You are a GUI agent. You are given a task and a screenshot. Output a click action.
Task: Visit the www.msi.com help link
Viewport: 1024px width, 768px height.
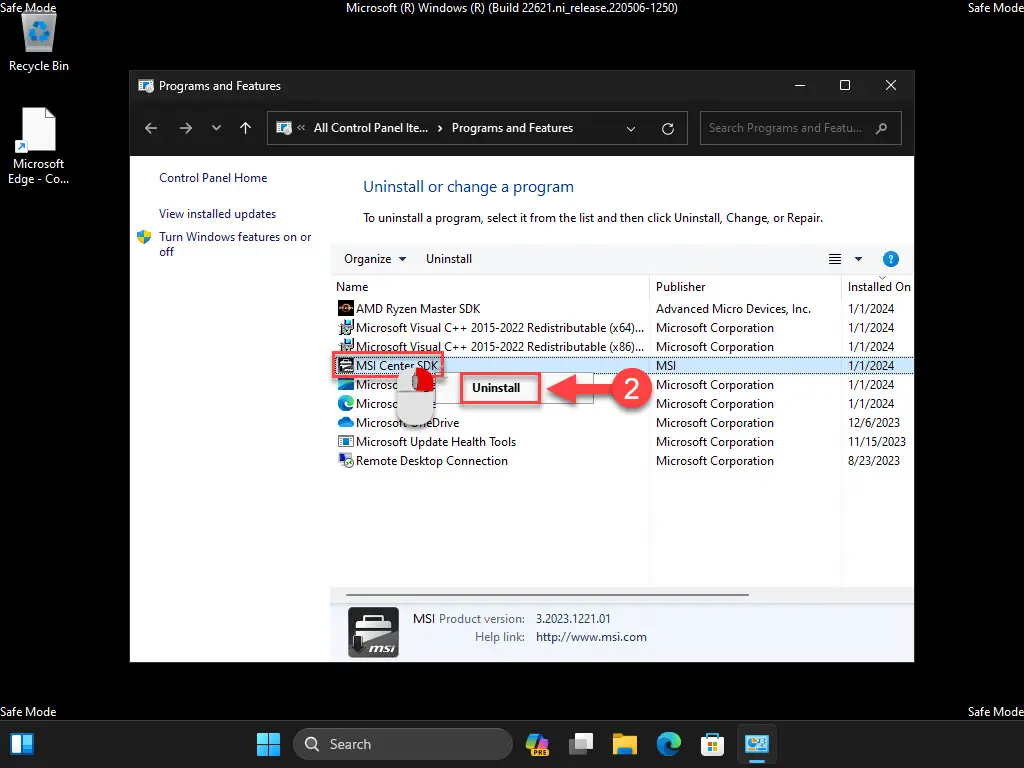pos(591,637)
